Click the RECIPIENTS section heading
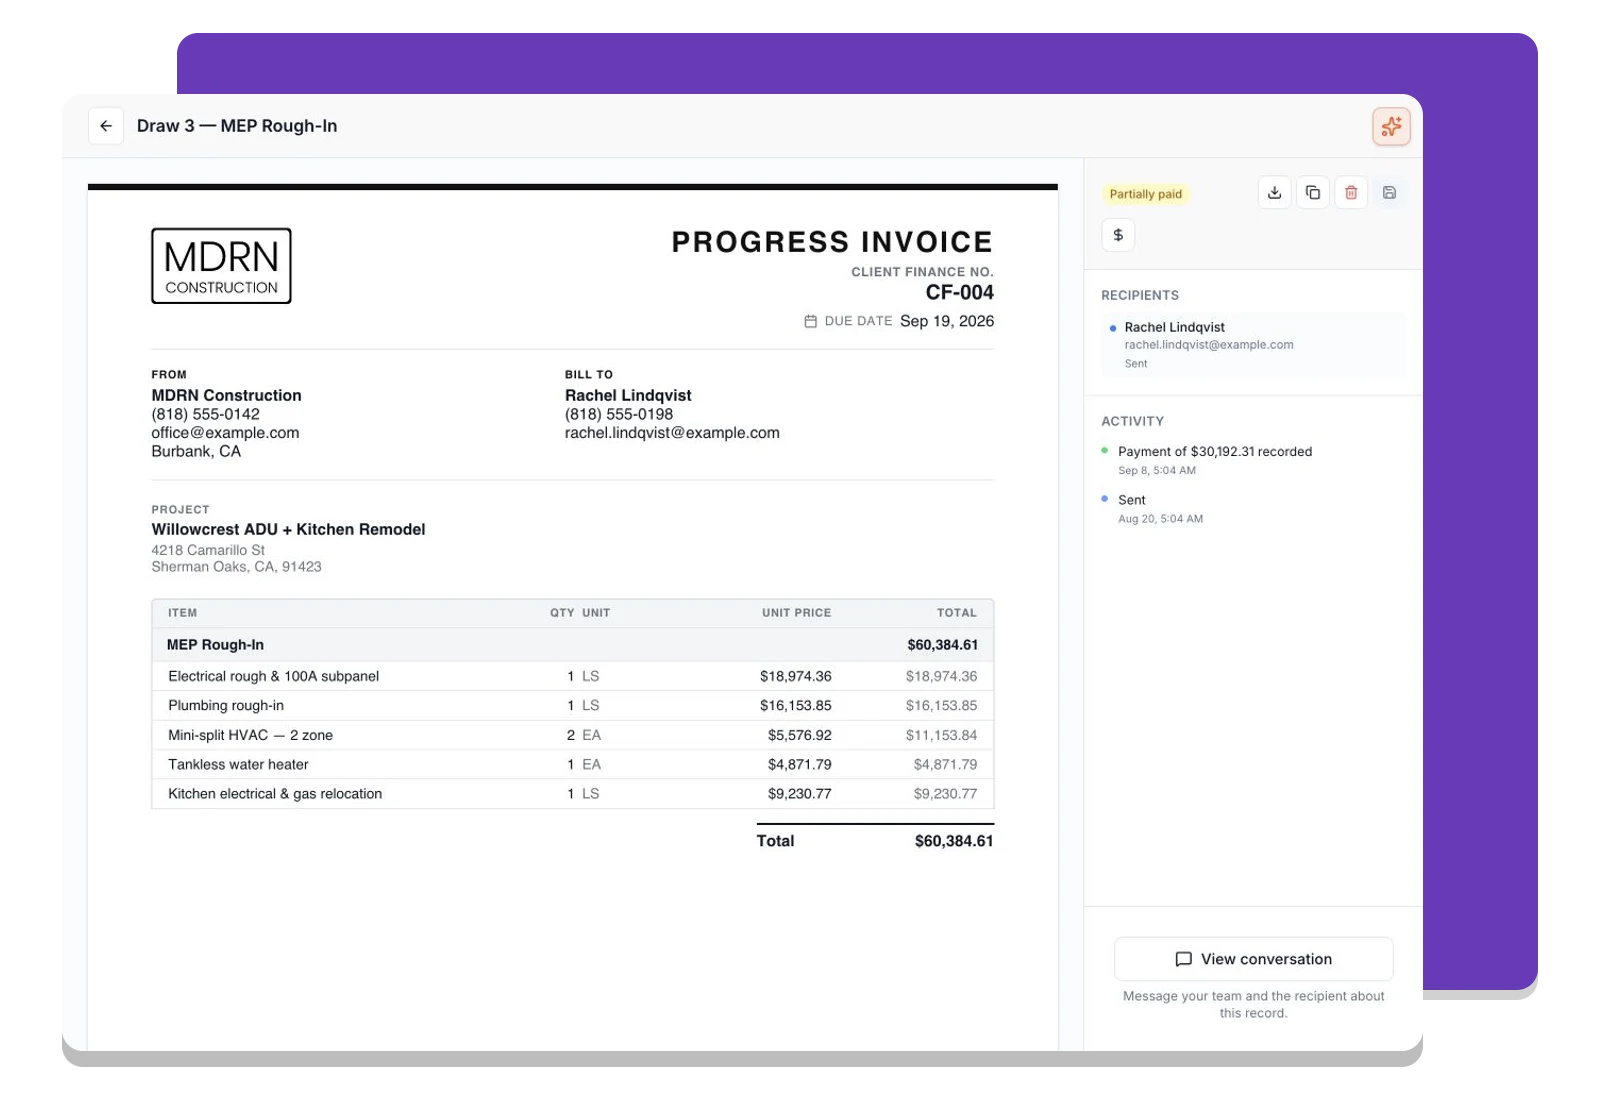The width and height of the screenshot is (1600, 1100). pos(1140,296)
